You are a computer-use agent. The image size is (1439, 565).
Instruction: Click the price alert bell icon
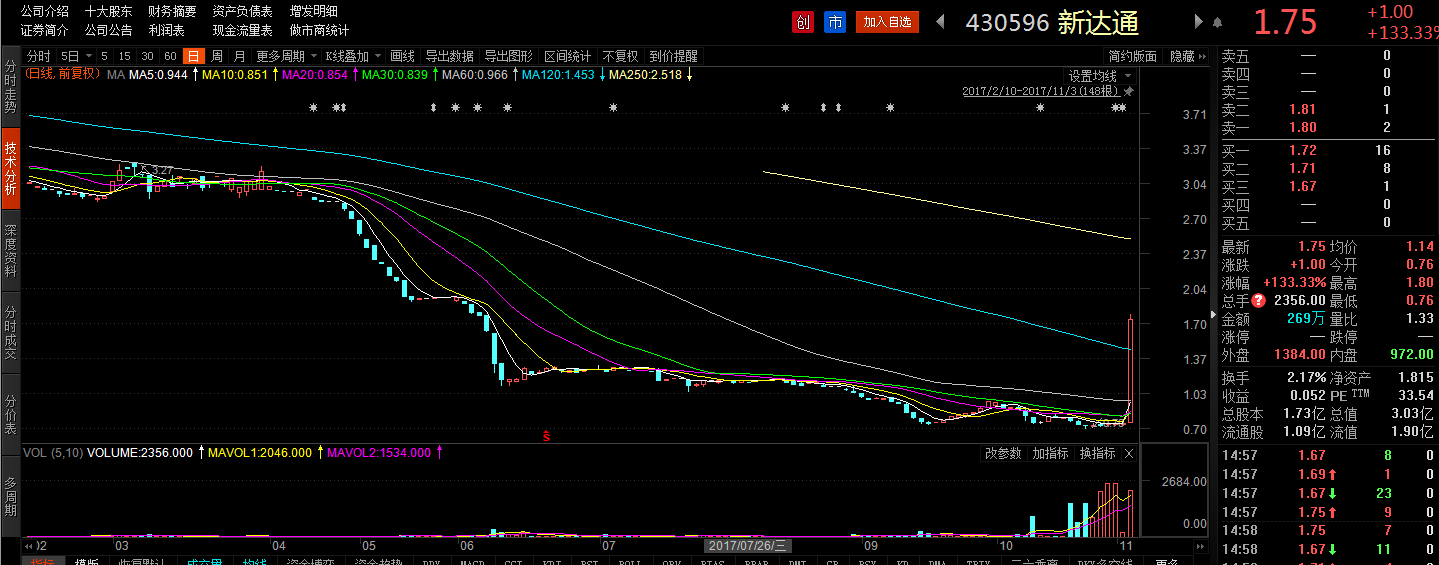coord(1217,22)
